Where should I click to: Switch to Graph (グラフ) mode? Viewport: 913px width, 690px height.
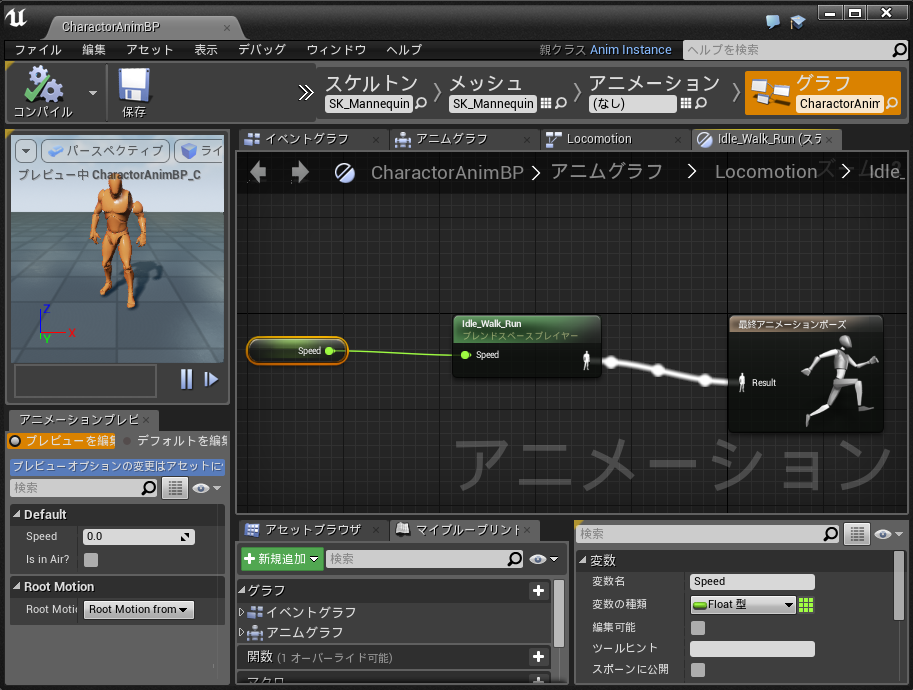point(823,93)
